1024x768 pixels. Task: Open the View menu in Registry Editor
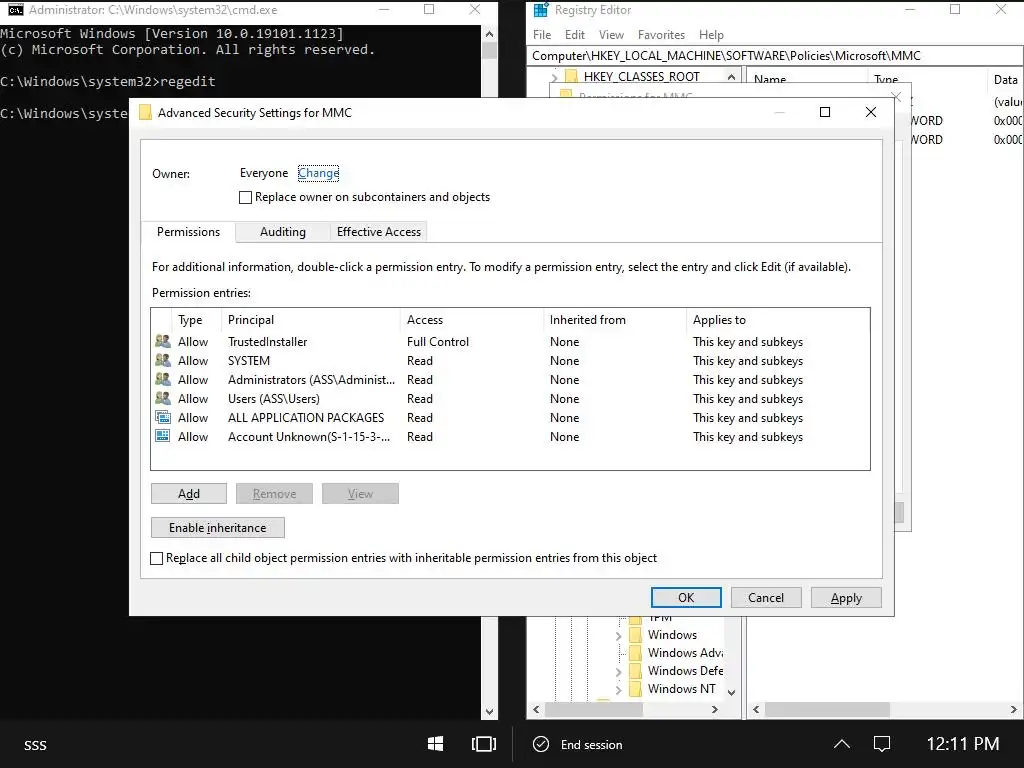pyautogui.click(x=611, y=35)
